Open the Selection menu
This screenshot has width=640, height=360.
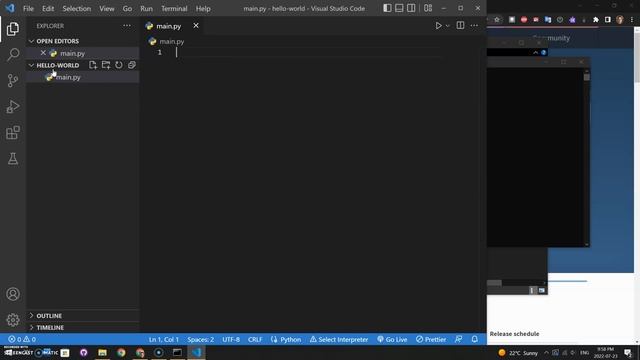click(76, 8)
